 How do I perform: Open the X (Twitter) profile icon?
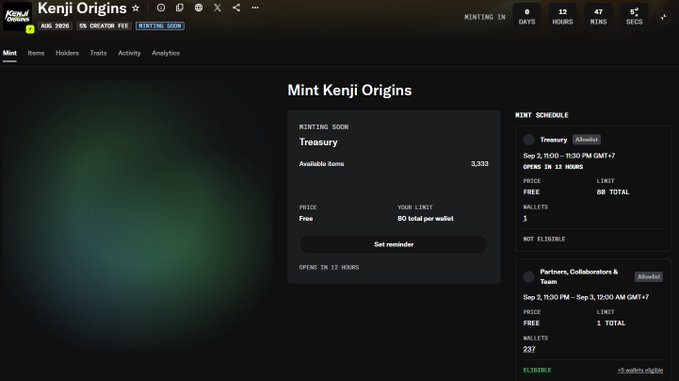click(x=217, y=8)
